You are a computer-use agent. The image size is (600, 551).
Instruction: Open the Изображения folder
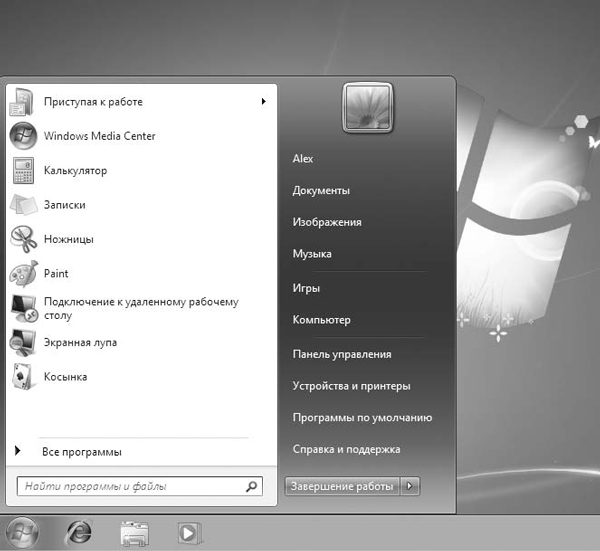click(x=327, y=222)
